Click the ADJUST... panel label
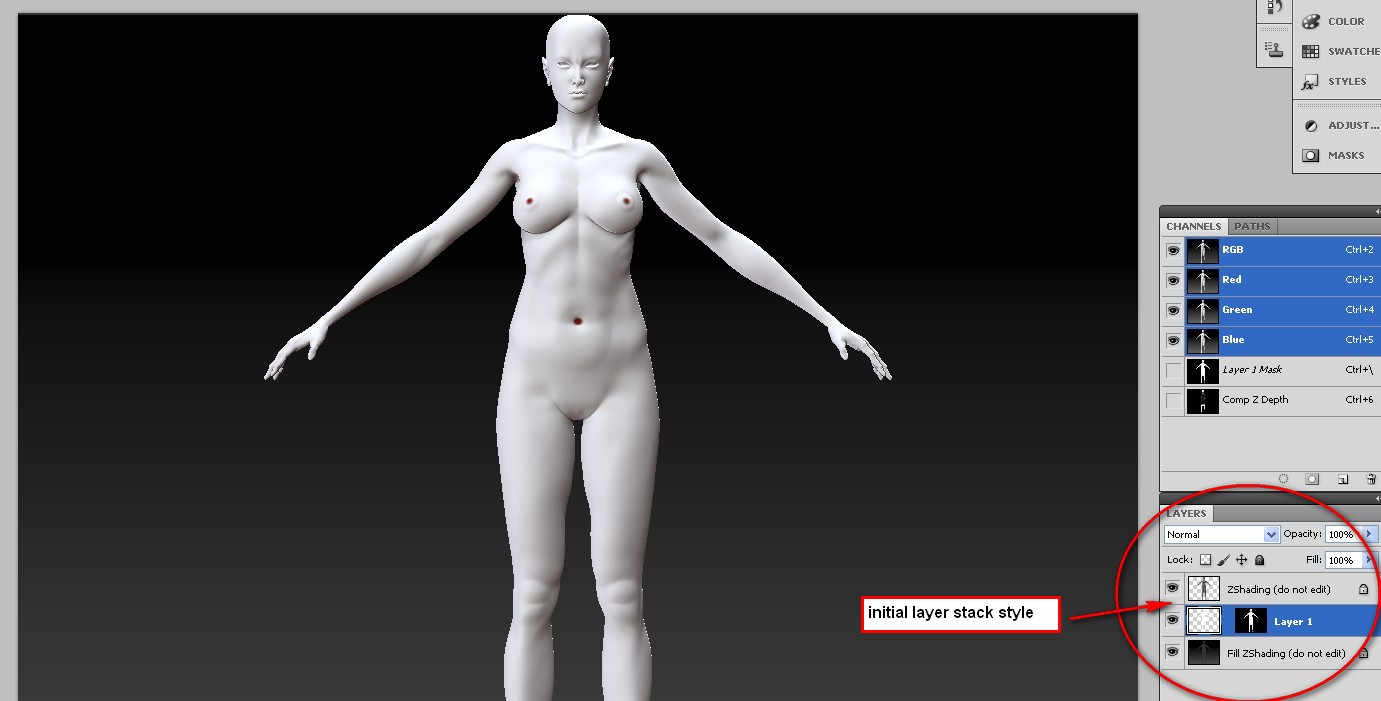The width and height of the screenshot is (1381, 701). (x=1354, y=125)
